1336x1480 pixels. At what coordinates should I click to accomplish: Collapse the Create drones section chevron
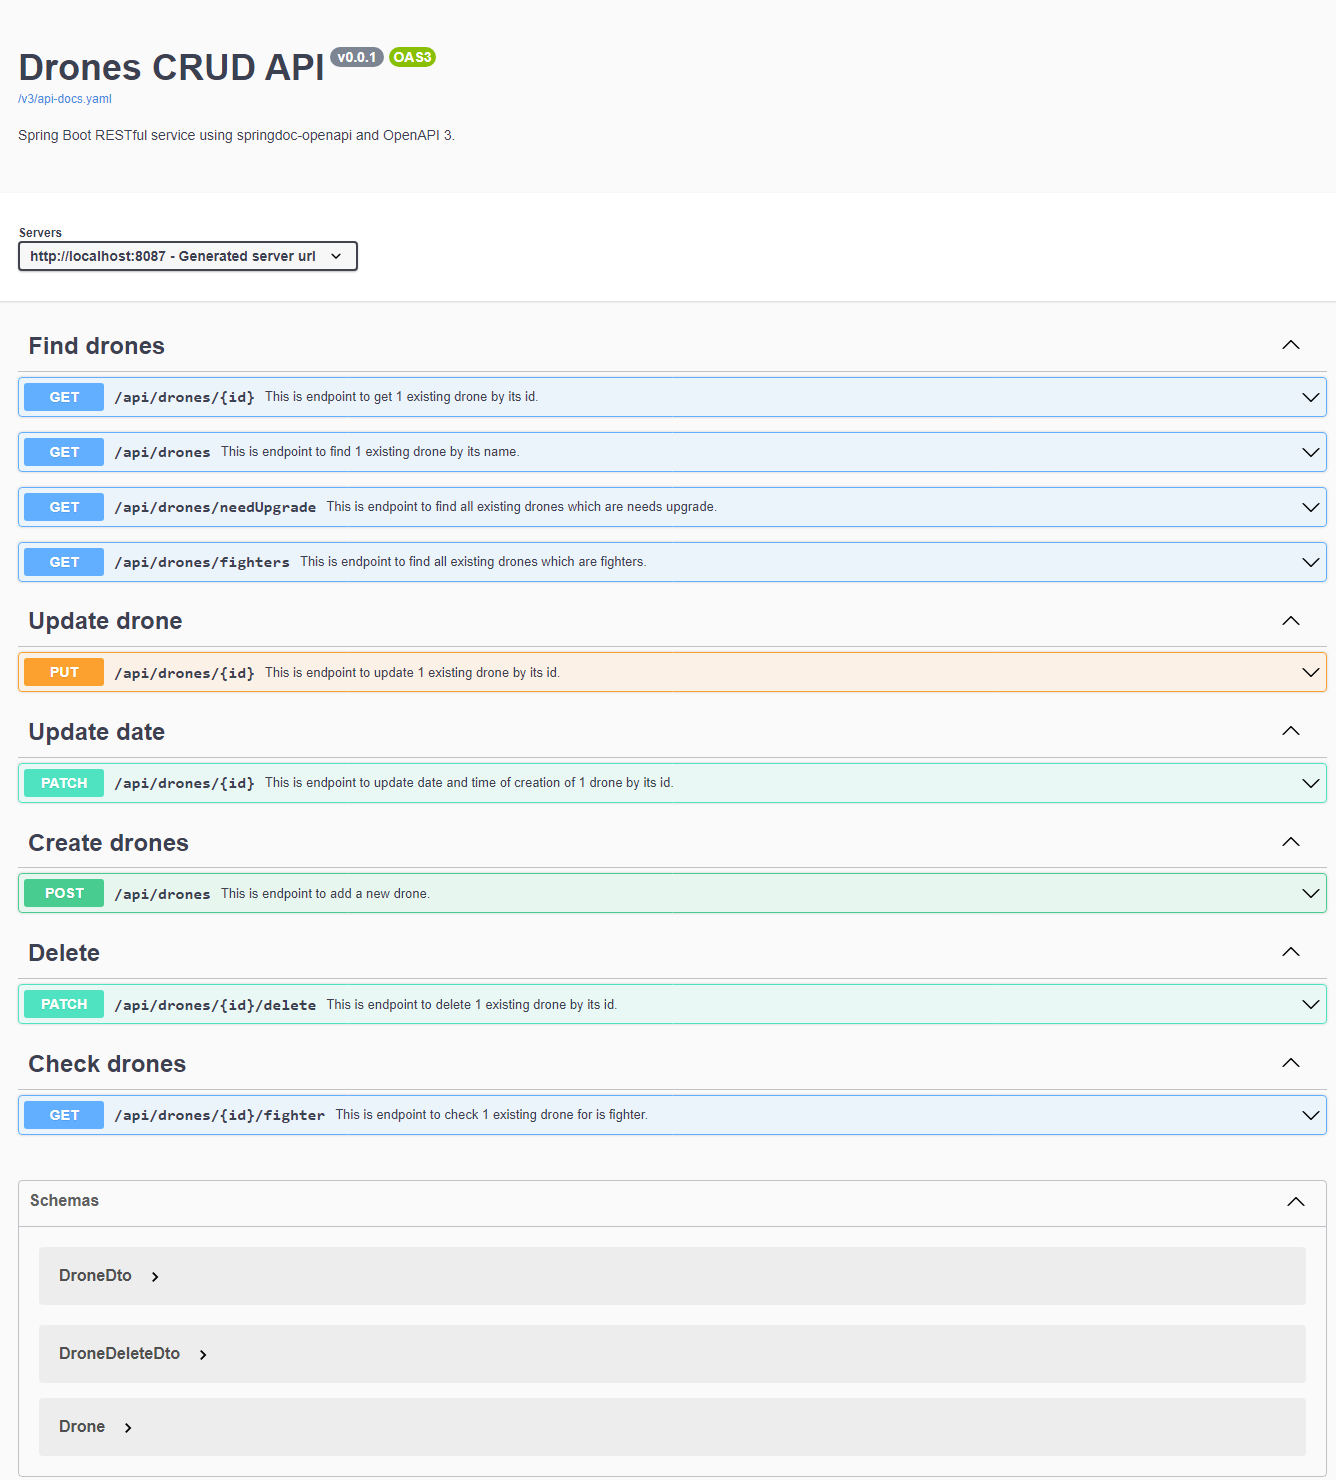pyautogui.click(x=1291, y=842)
